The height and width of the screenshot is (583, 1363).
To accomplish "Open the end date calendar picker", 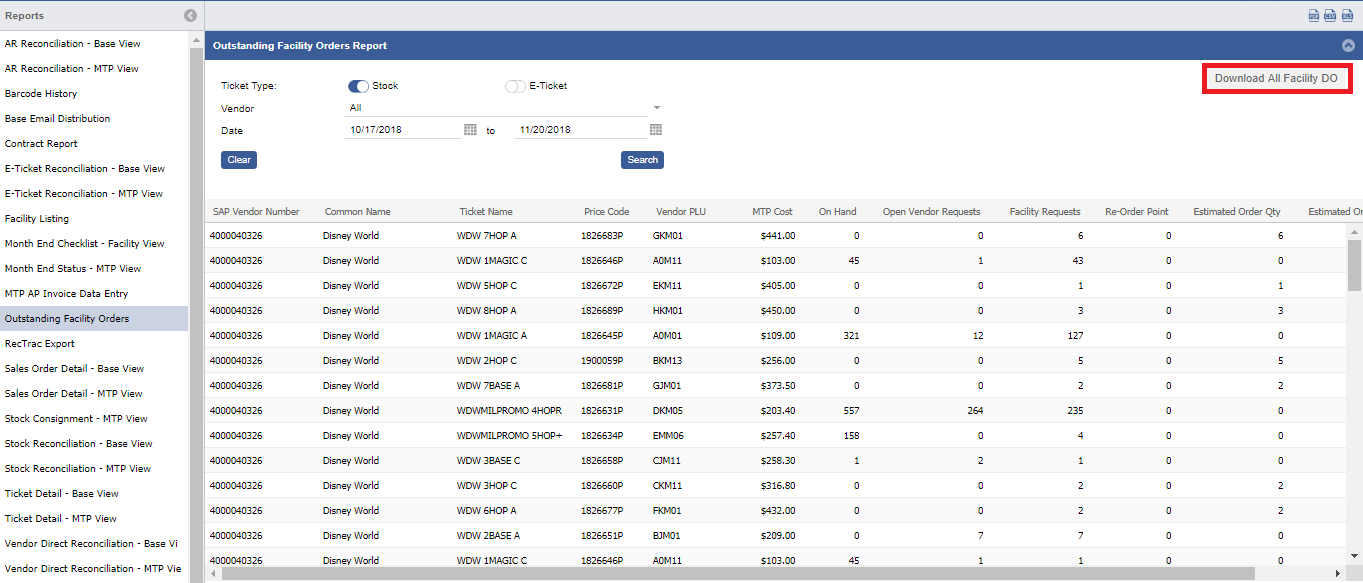I will tap(656, 130).
